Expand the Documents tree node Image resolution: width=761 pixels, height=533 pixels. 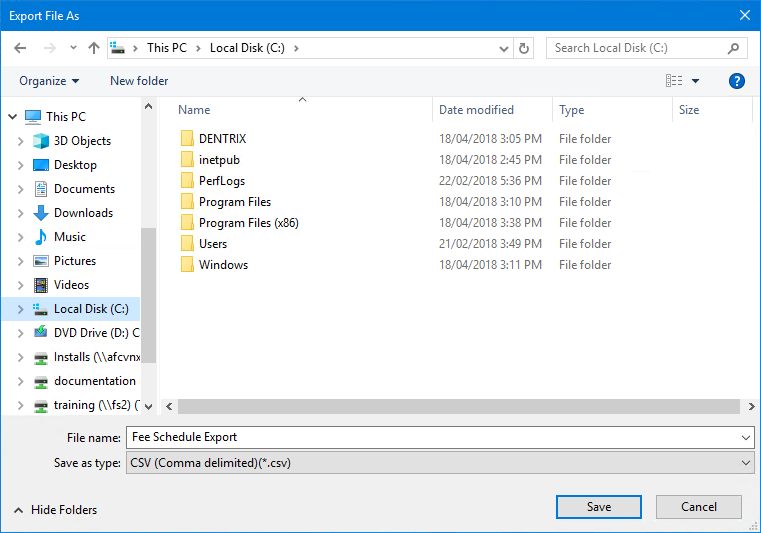20,189
